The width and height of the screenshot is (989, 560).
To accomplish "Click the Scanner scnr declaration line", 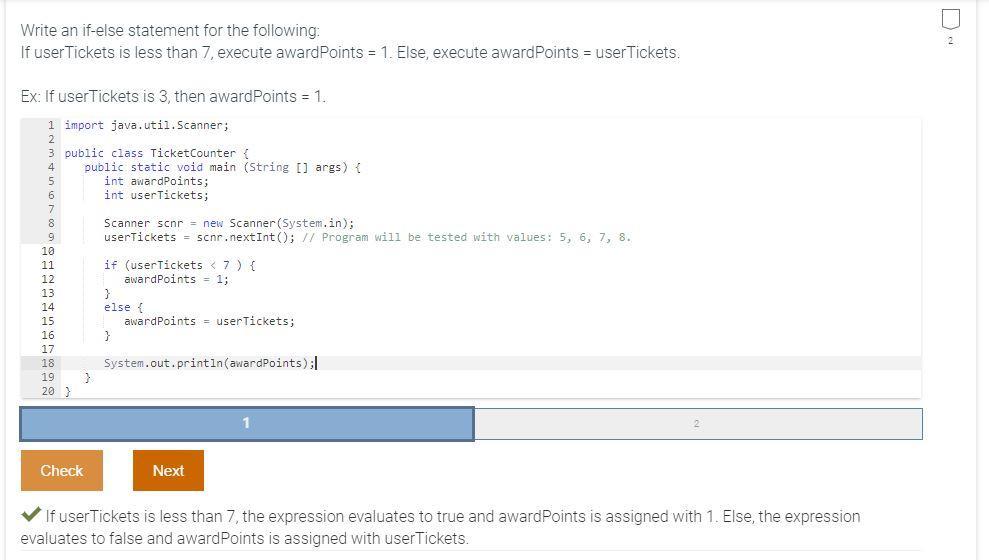I will 229,223.
